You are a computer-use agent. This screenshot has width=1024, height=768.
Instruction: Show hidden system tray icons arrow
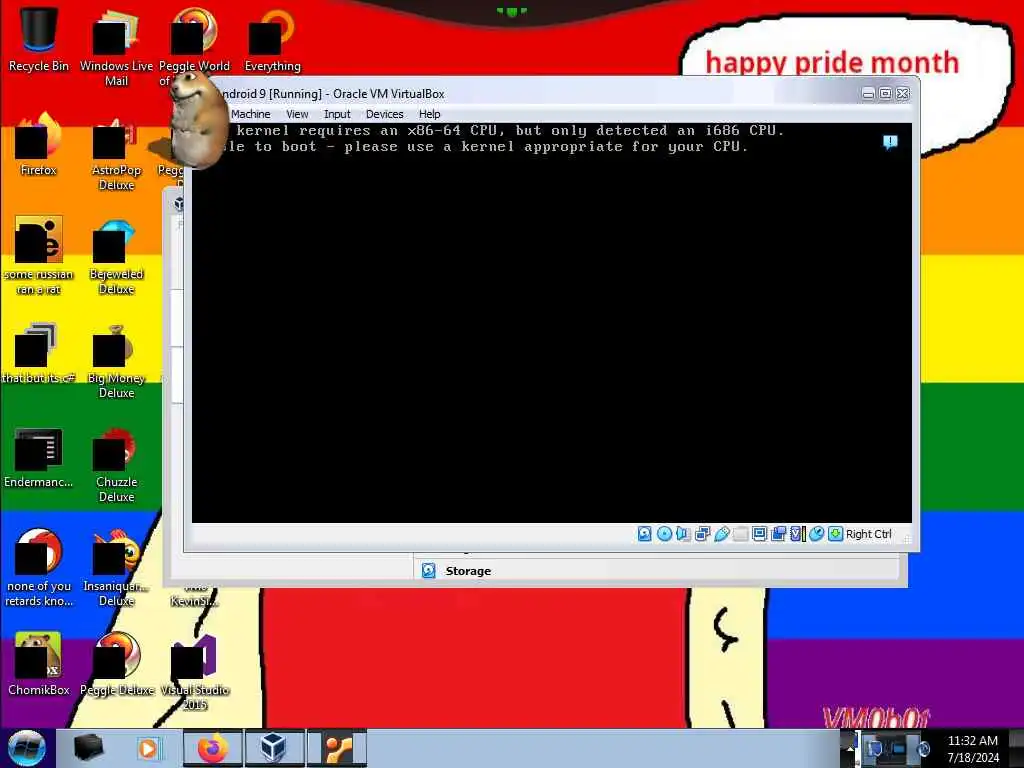850,748
